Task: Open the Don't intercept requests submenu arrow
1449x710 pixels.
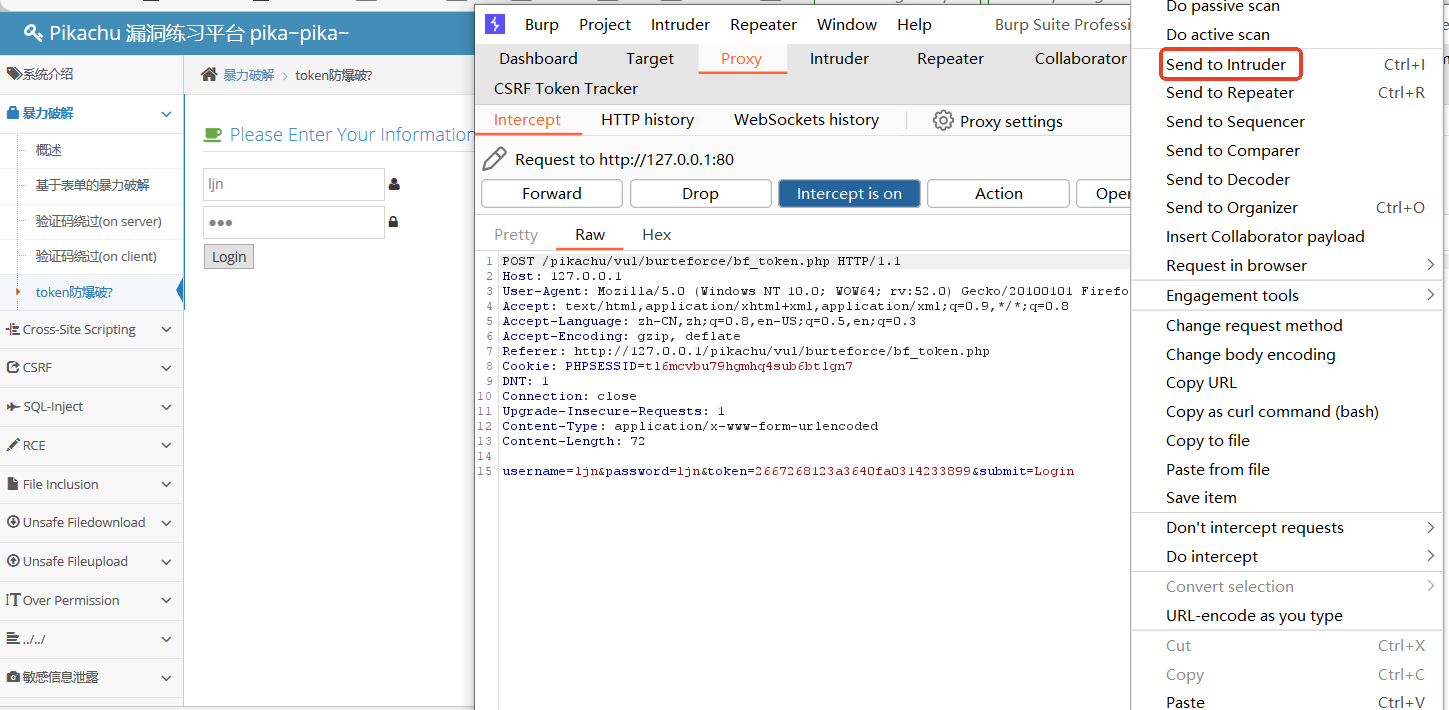Action: tap(1431, 527)
